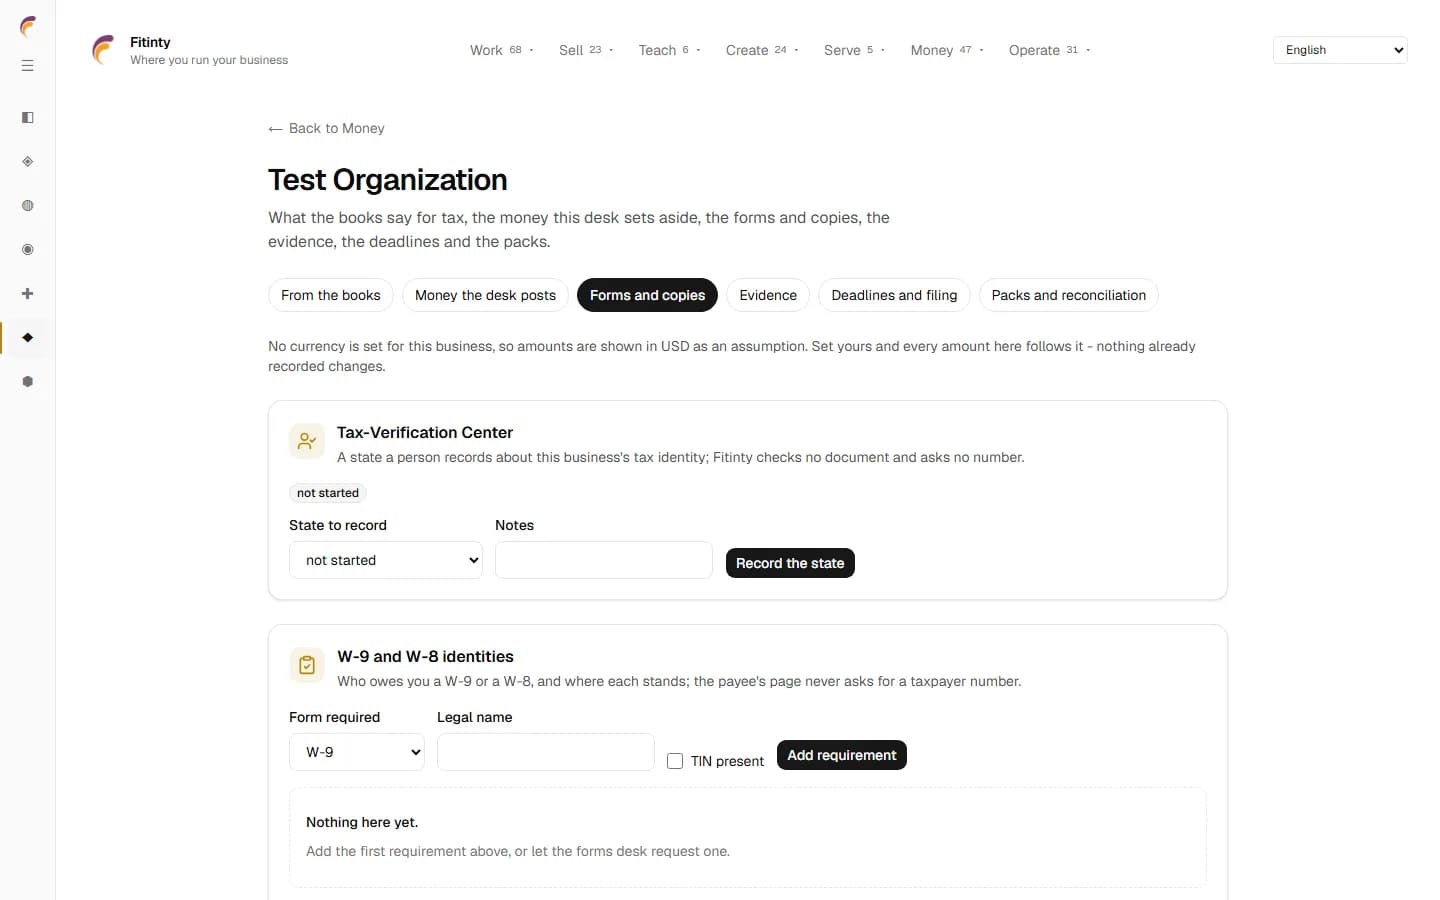Click the plus-shaped sidebar icon
The image size is (1440, 900).
point(28,294)
